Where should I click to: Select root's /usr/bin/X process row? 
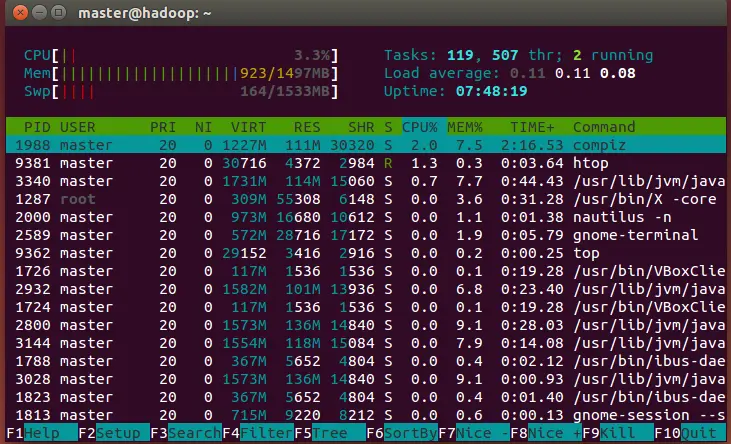click(366, 199)
